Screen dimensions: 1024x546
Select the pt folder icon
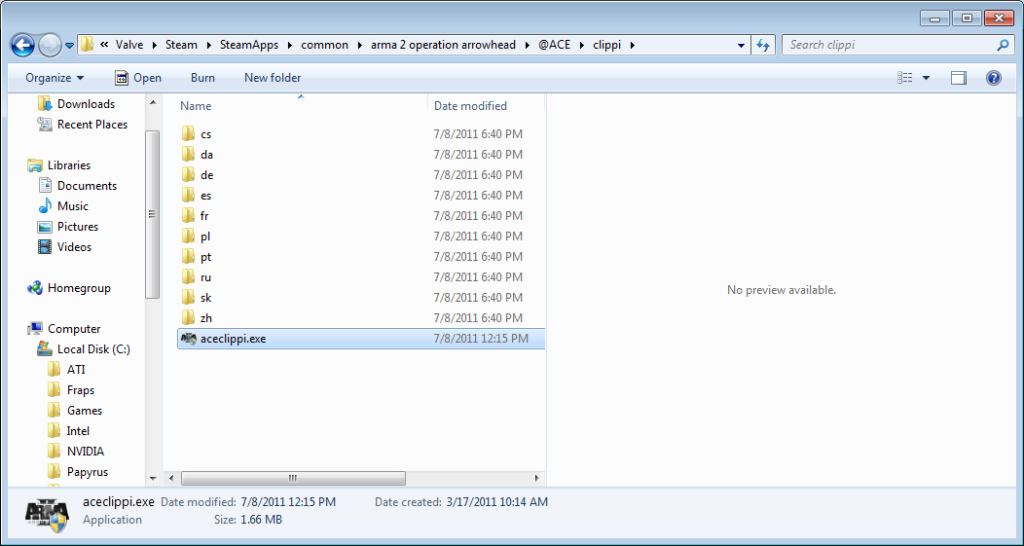click(188, 257)
